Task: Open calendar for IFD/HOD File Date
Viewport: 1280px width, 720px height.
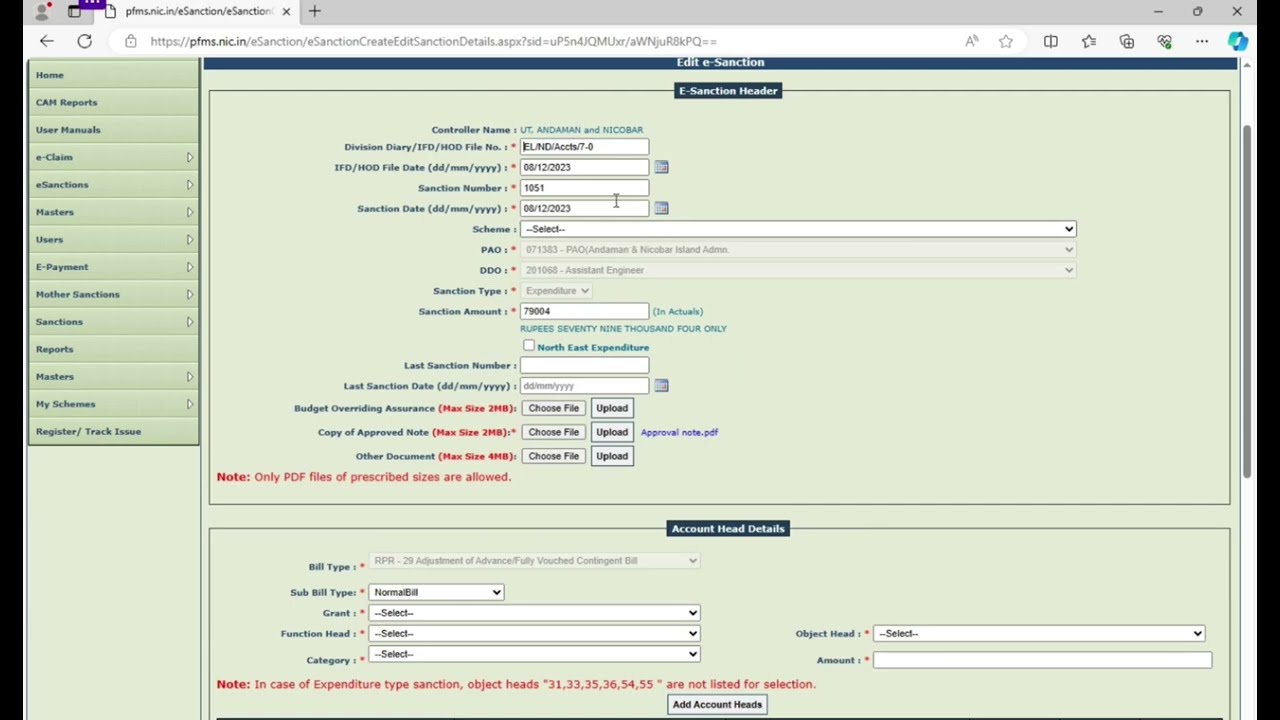Action: (661, 167)
